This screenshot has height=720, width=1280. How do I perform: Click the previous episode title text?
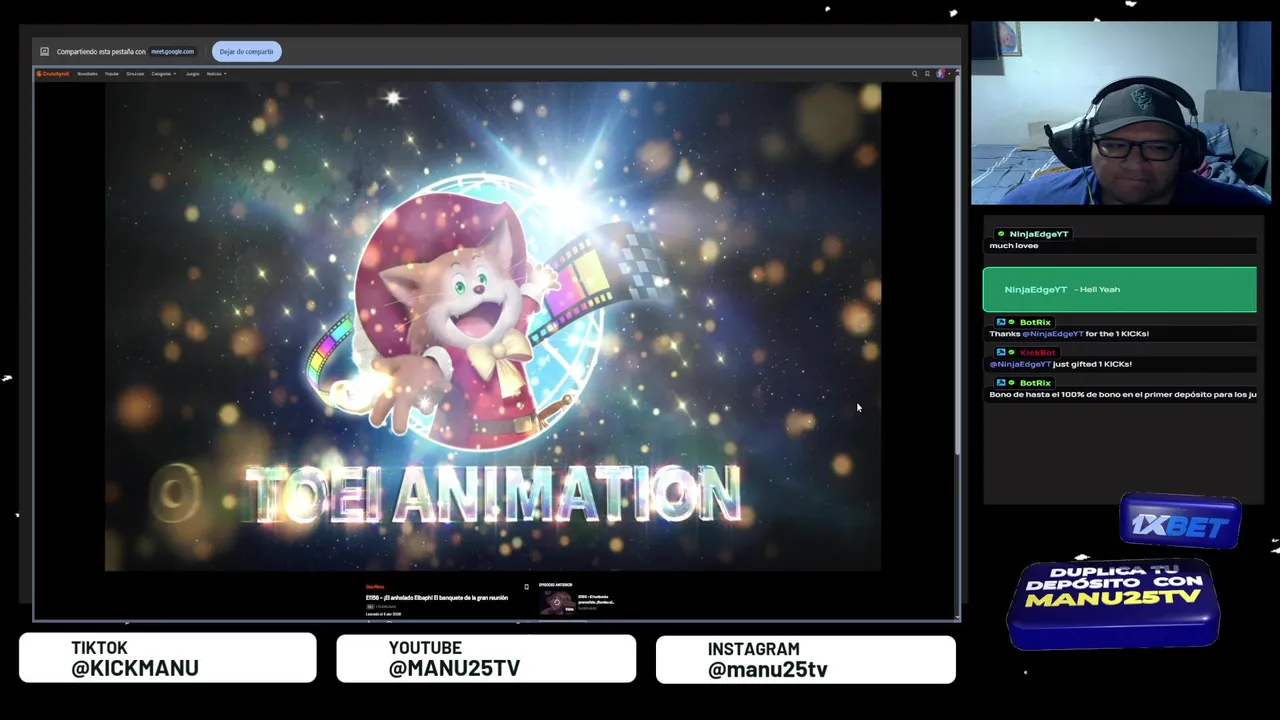[x=596, y=600]
